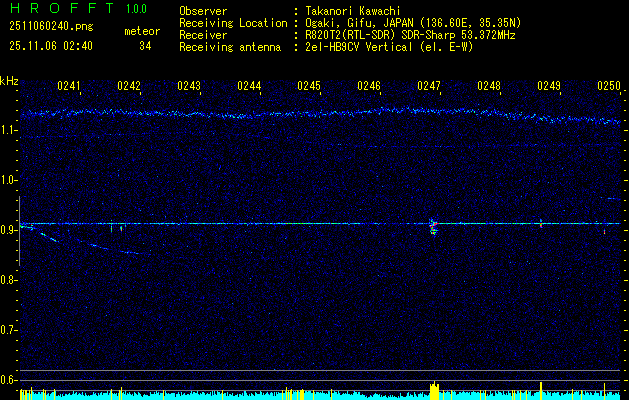Click the 1.0 kHz axis label
This screenshot has height=400, width=629.
point(8,181)
